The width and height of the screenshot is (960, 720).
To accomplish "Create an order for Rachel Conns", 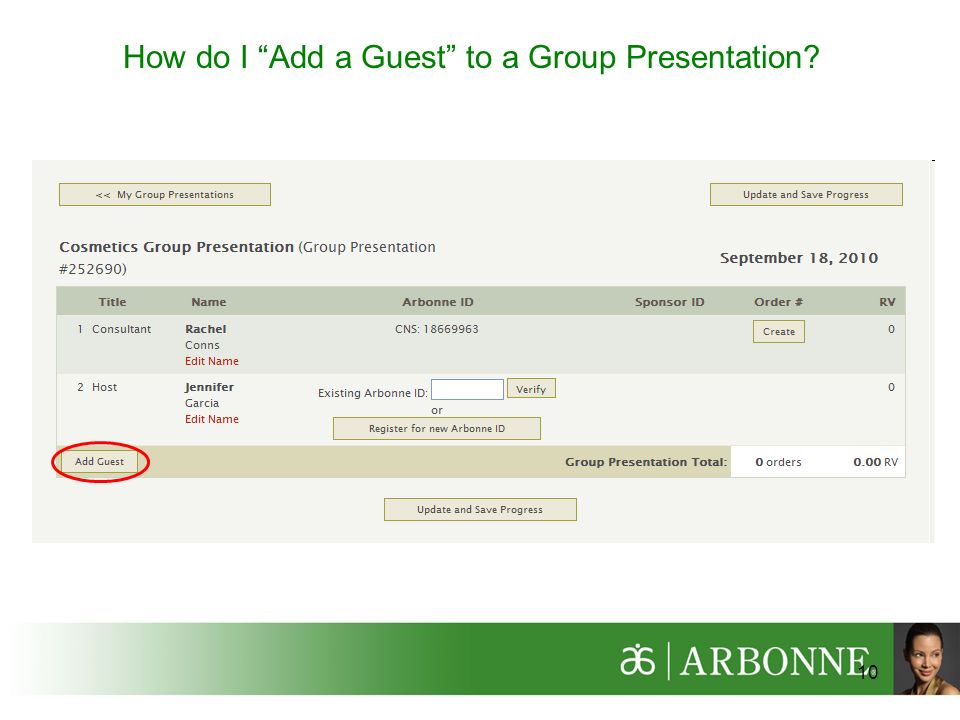I will (x=779, y=331).
